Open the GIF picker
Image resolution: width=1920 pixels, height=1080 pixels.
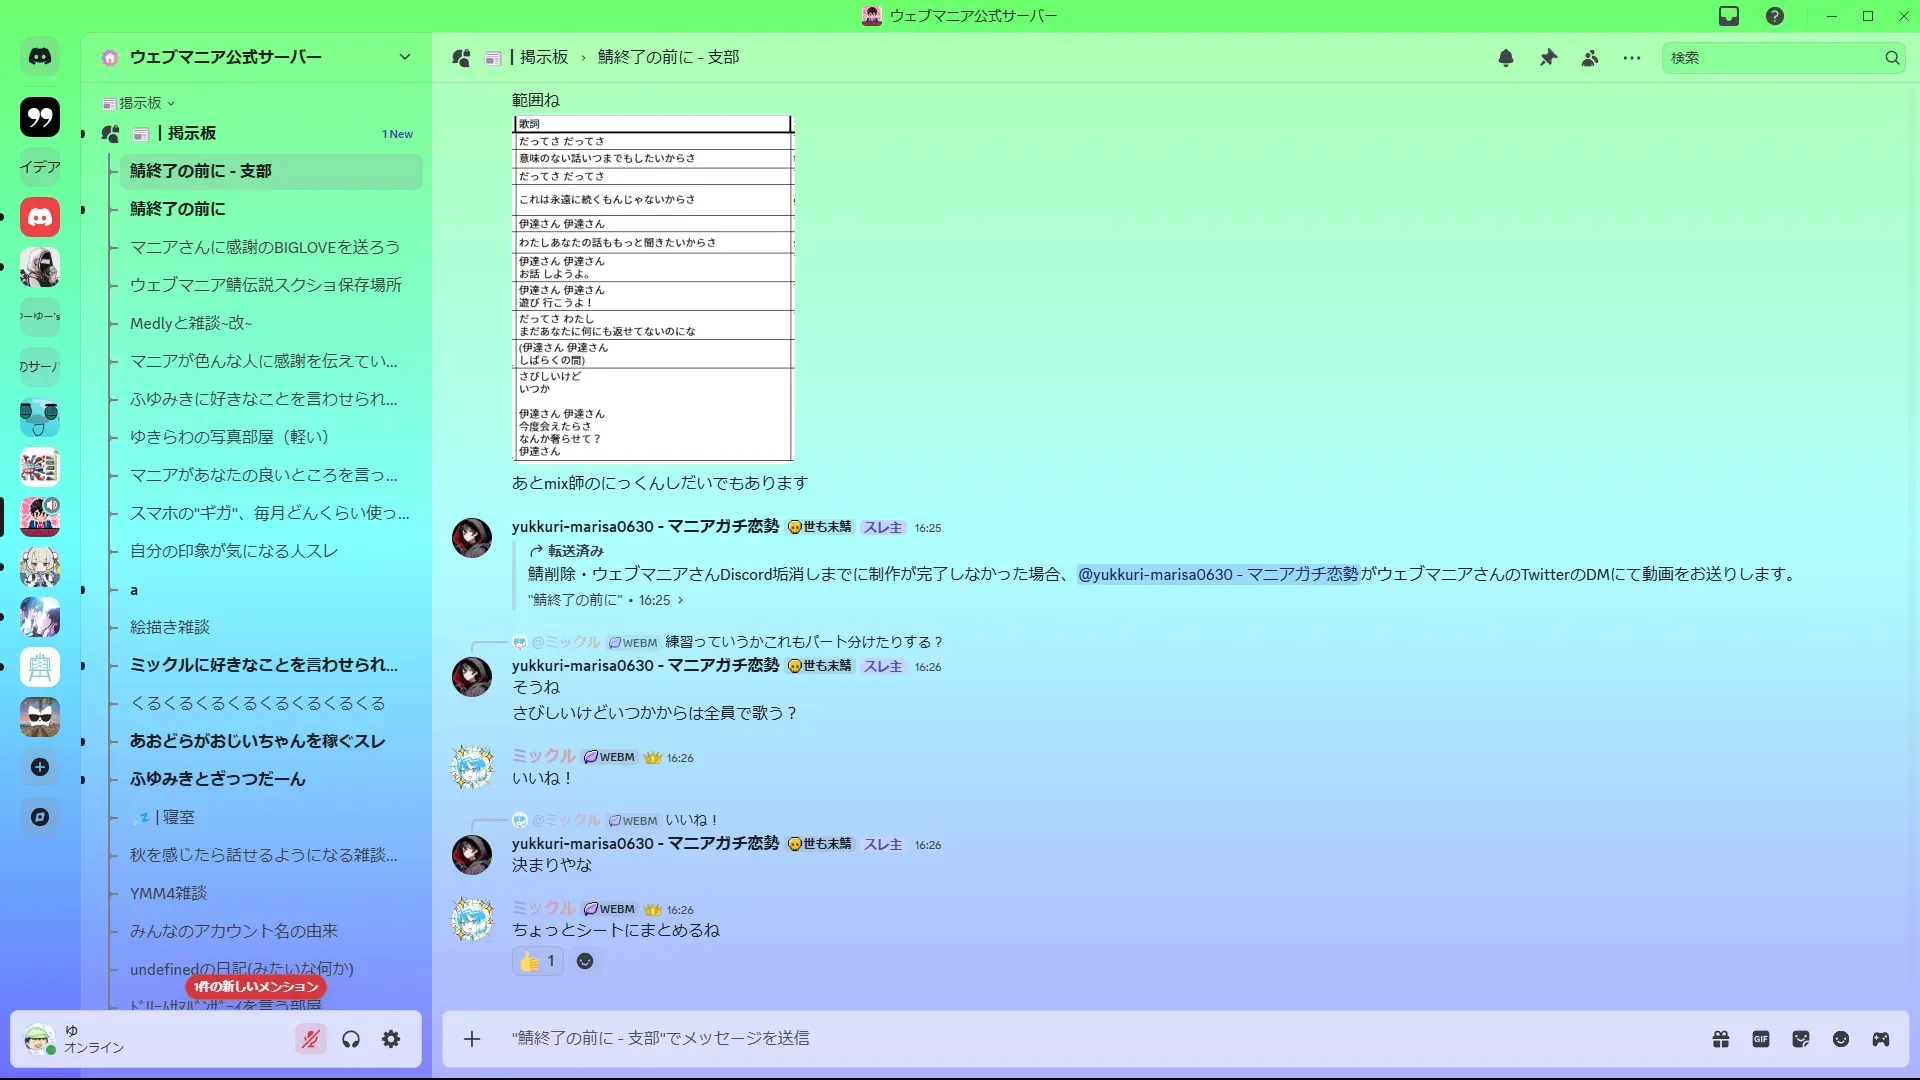(x=1761, y=1039)
